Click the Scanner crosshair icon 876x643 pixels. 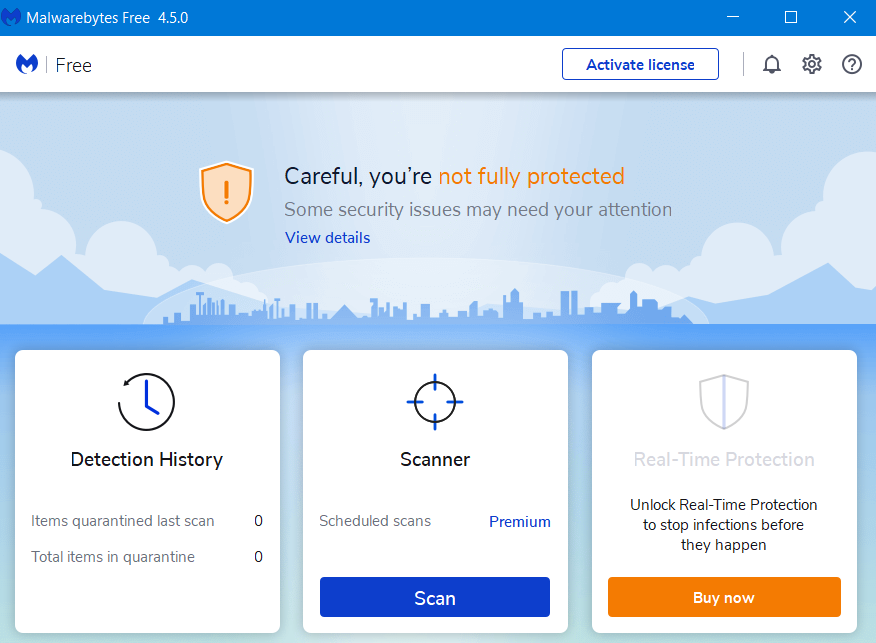pyautogui.click(x=435, y=402)
